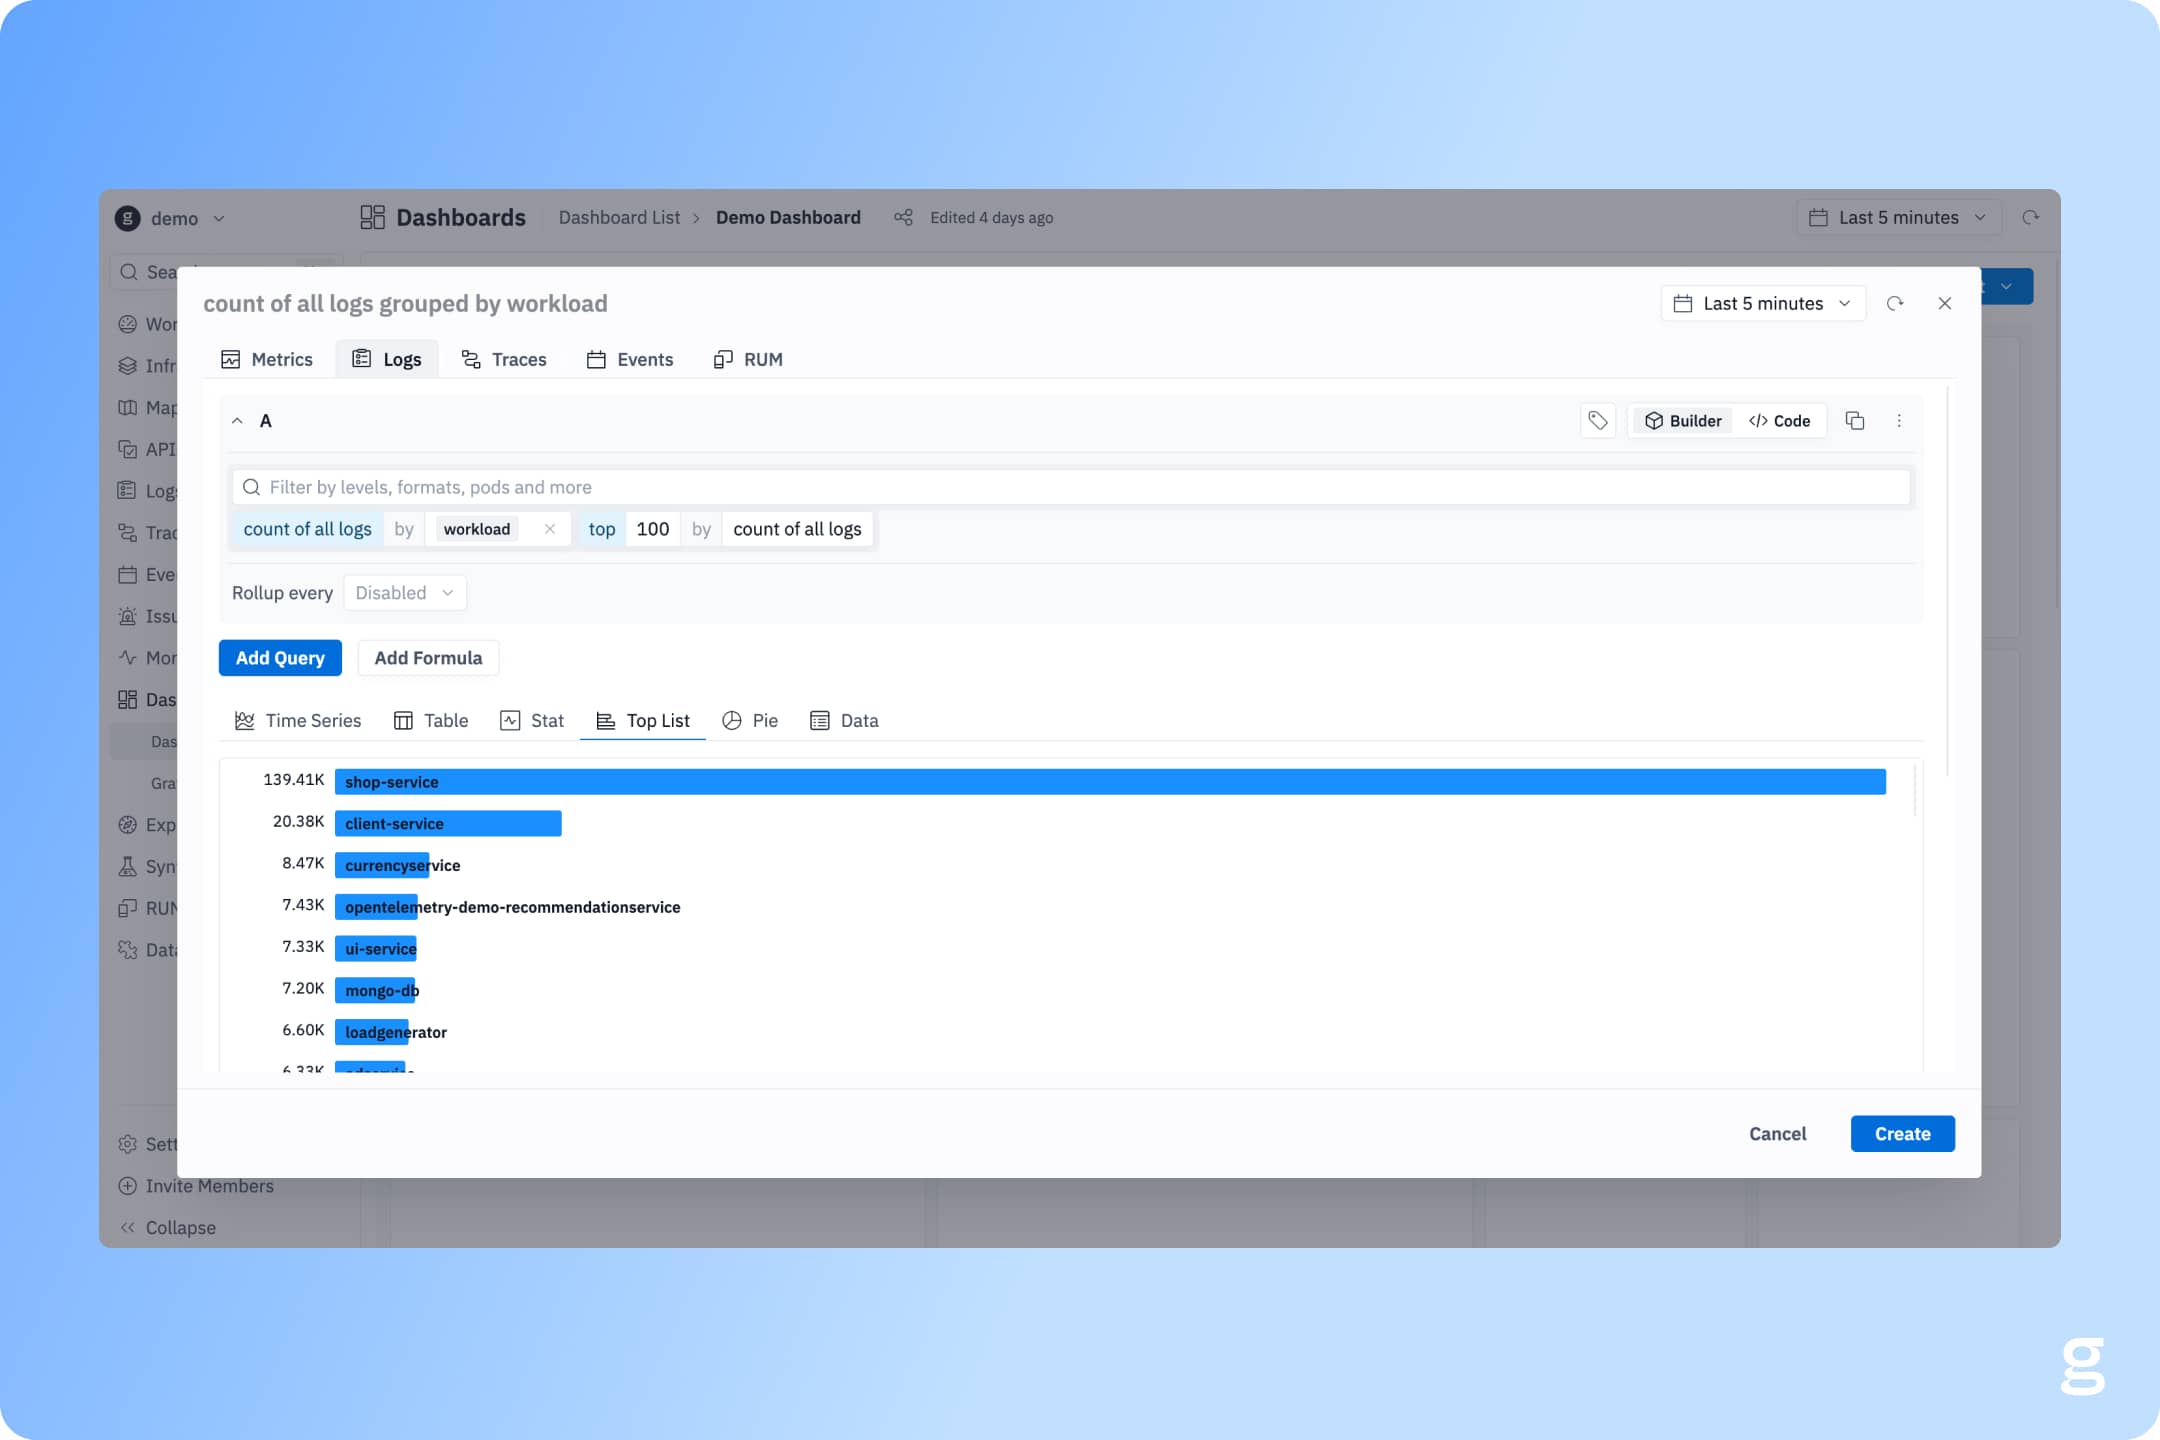Screen dimensions: 2160x1440
Task: Click the share icon beside Demo Dashboard
Action: point(903,218)
